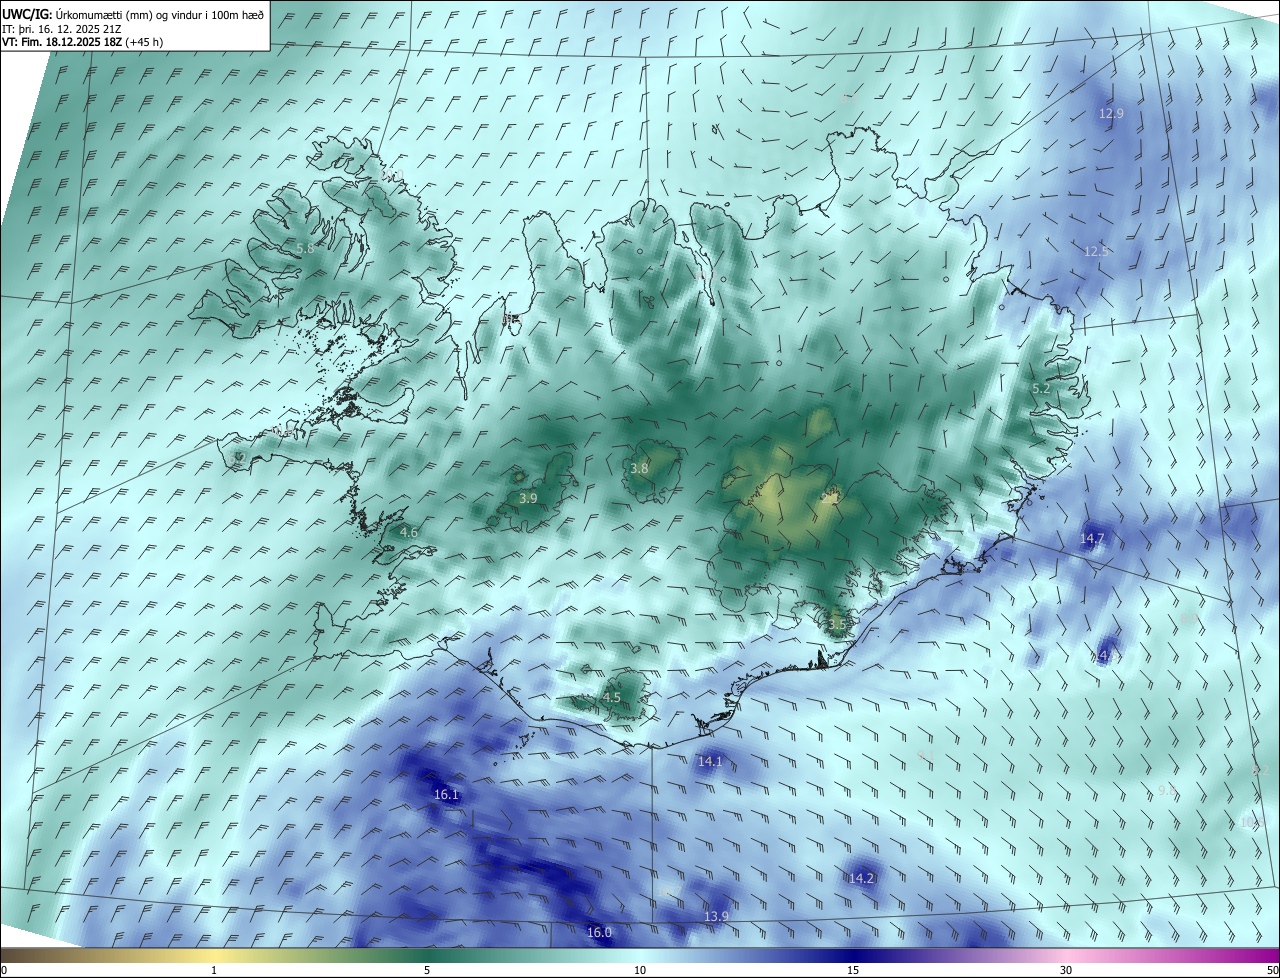Click the legend tick label 1
The width and height of the screenshot is (1280, 978).
point(214,971)
